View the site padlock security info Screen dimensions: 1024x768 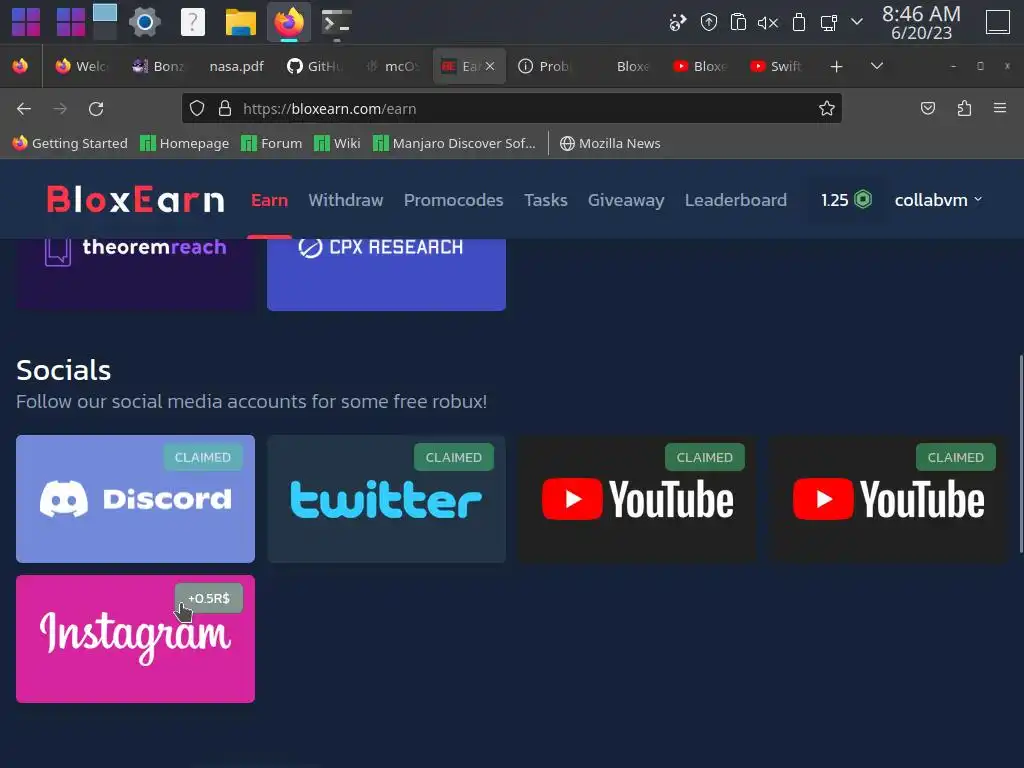[225, 108]
